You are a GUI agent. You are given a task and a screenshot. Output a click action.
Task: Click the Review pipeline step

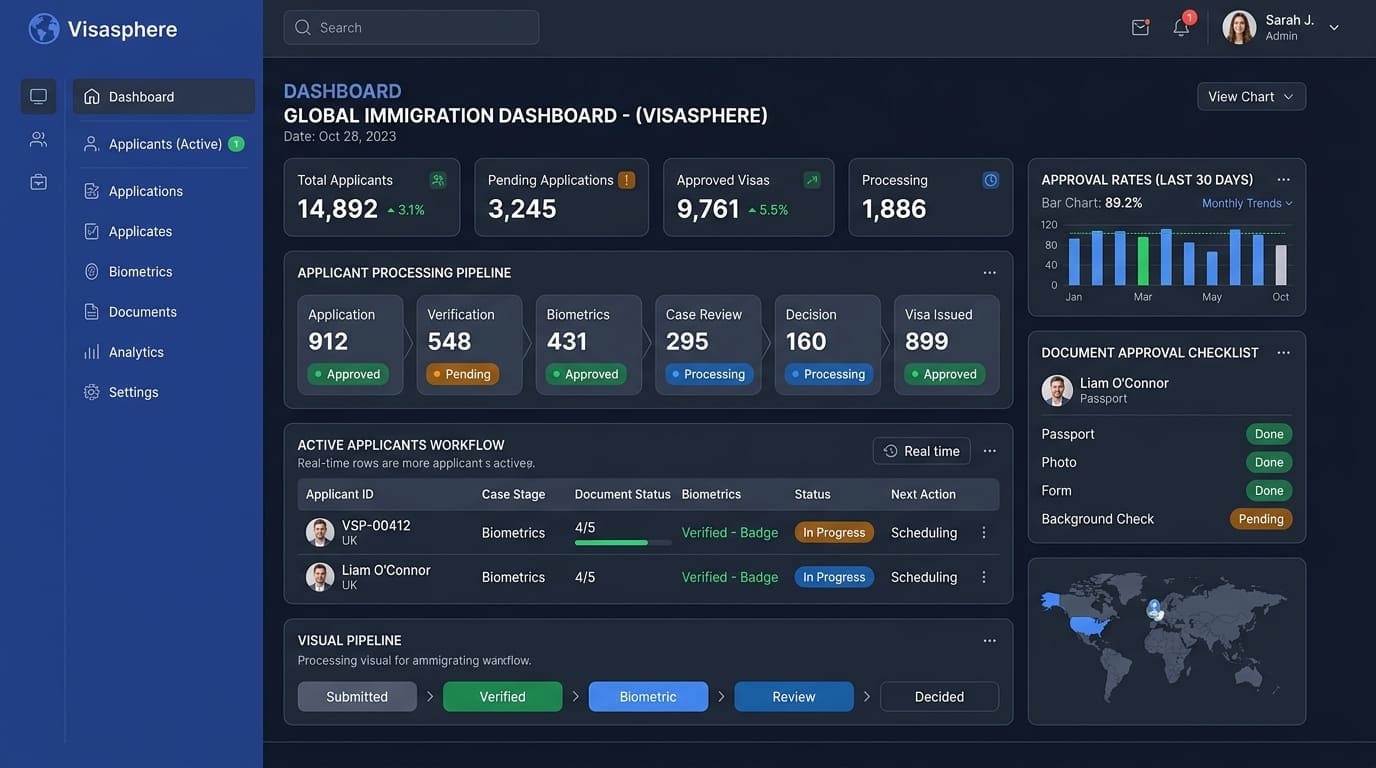pos(794,697)
